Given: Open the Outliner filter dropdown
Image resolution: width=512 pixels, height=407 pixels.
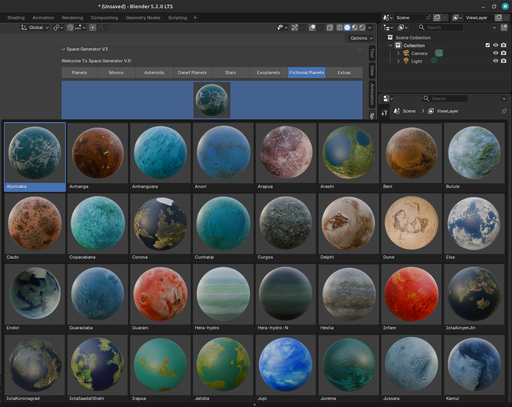Looking at the screenshot, I should (x=494, y=28).
